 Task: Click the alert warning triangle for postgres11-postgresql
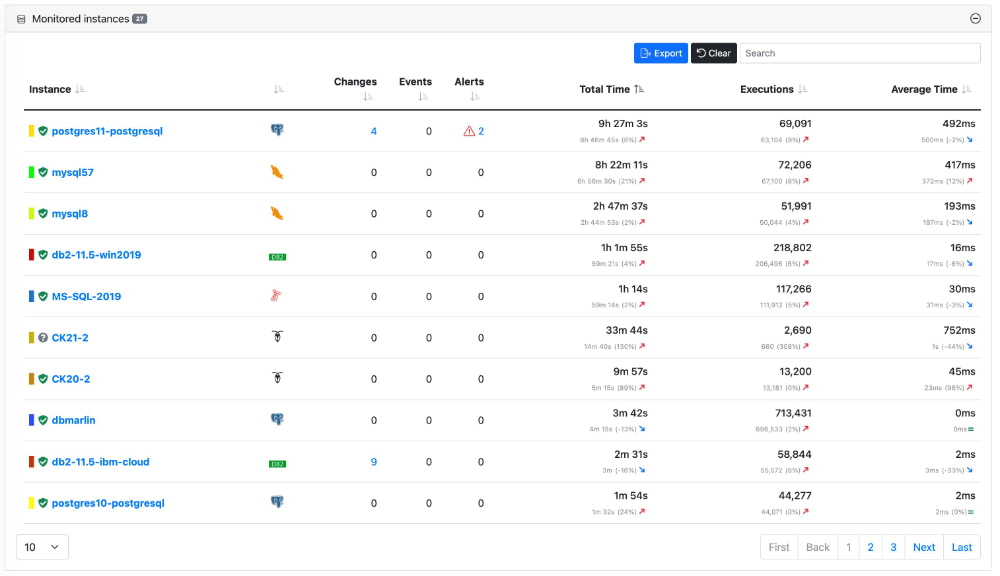click(469, 131)
